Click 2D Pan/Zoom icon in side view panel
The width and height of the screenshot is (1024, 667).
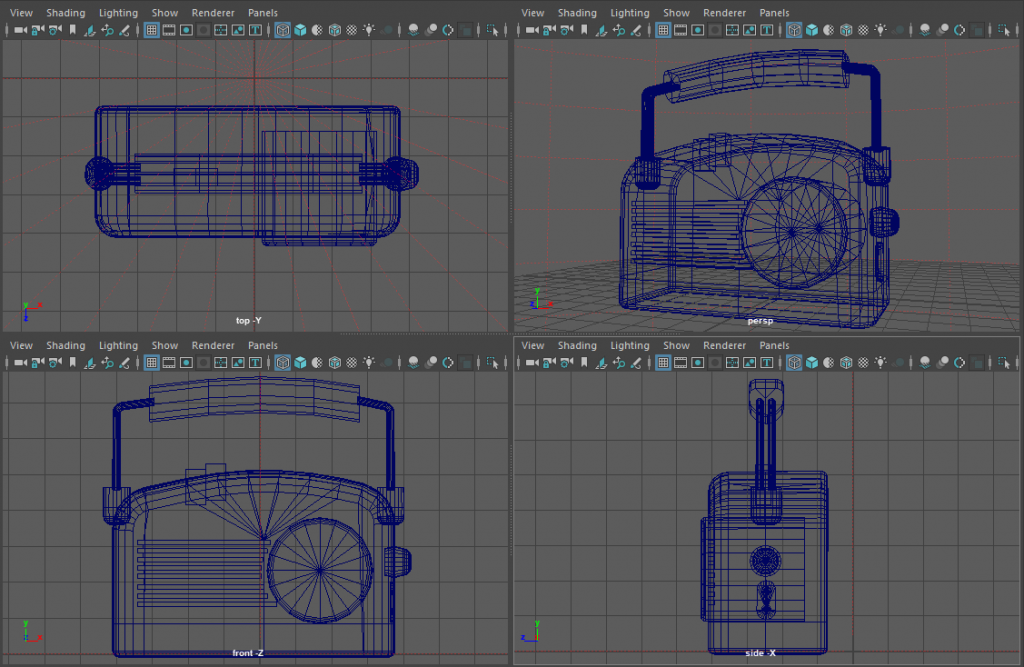619,363
